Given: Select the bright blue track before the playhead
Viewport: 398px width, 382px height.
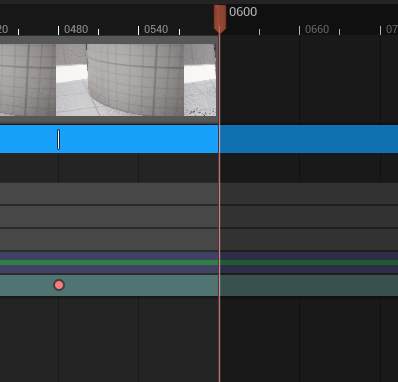Looking at the screenshot, I should click(x=109, y=139).
